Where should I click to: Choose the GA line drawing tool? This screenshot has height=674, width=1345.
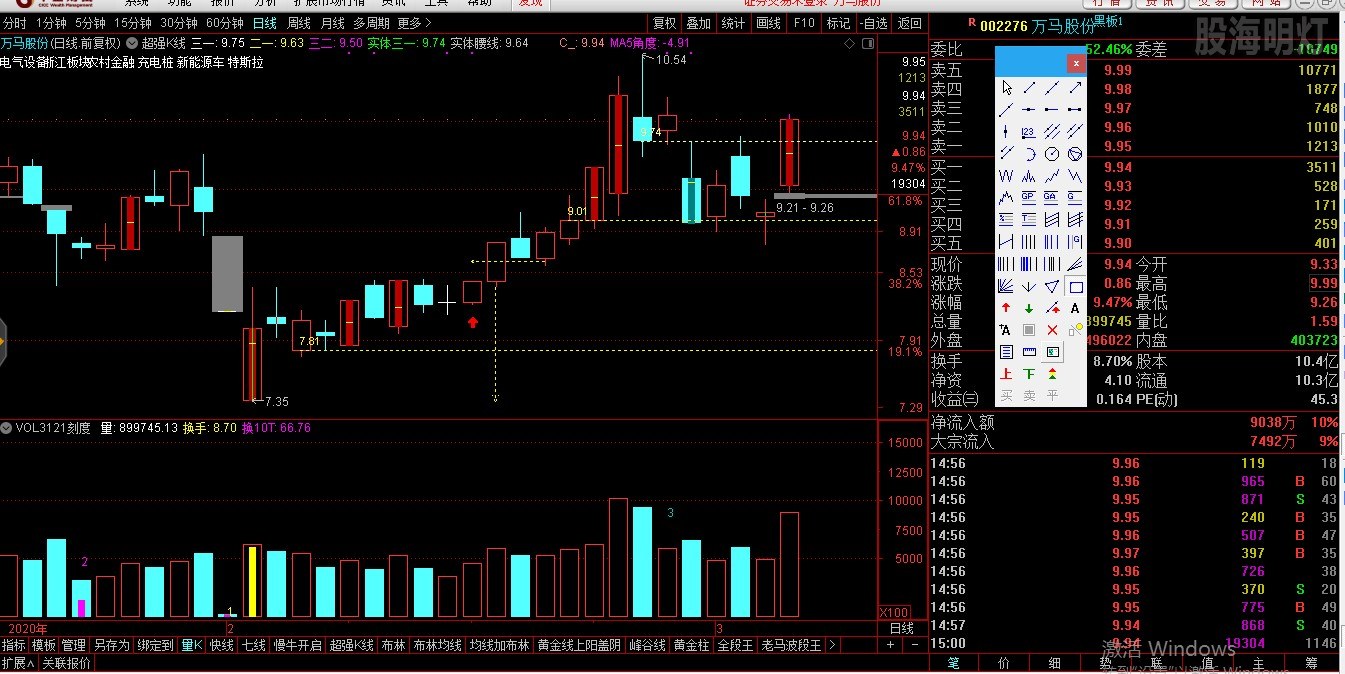1052,197
